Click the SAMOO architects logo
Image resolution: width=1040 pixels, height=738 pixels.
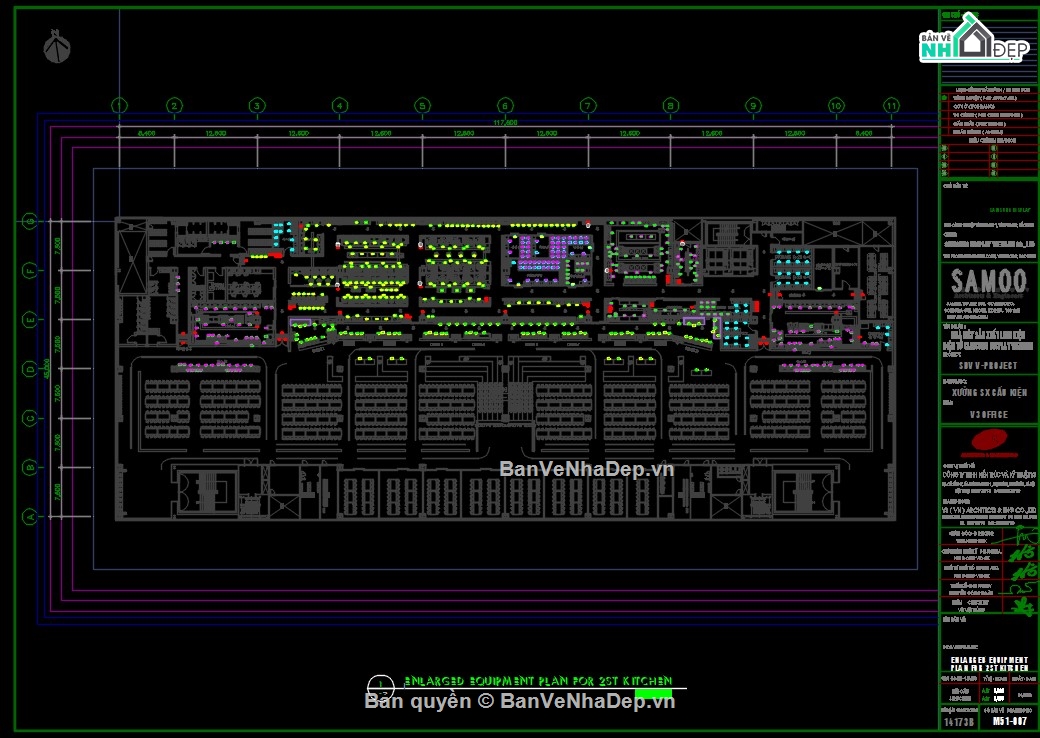(x=988, y=282)
